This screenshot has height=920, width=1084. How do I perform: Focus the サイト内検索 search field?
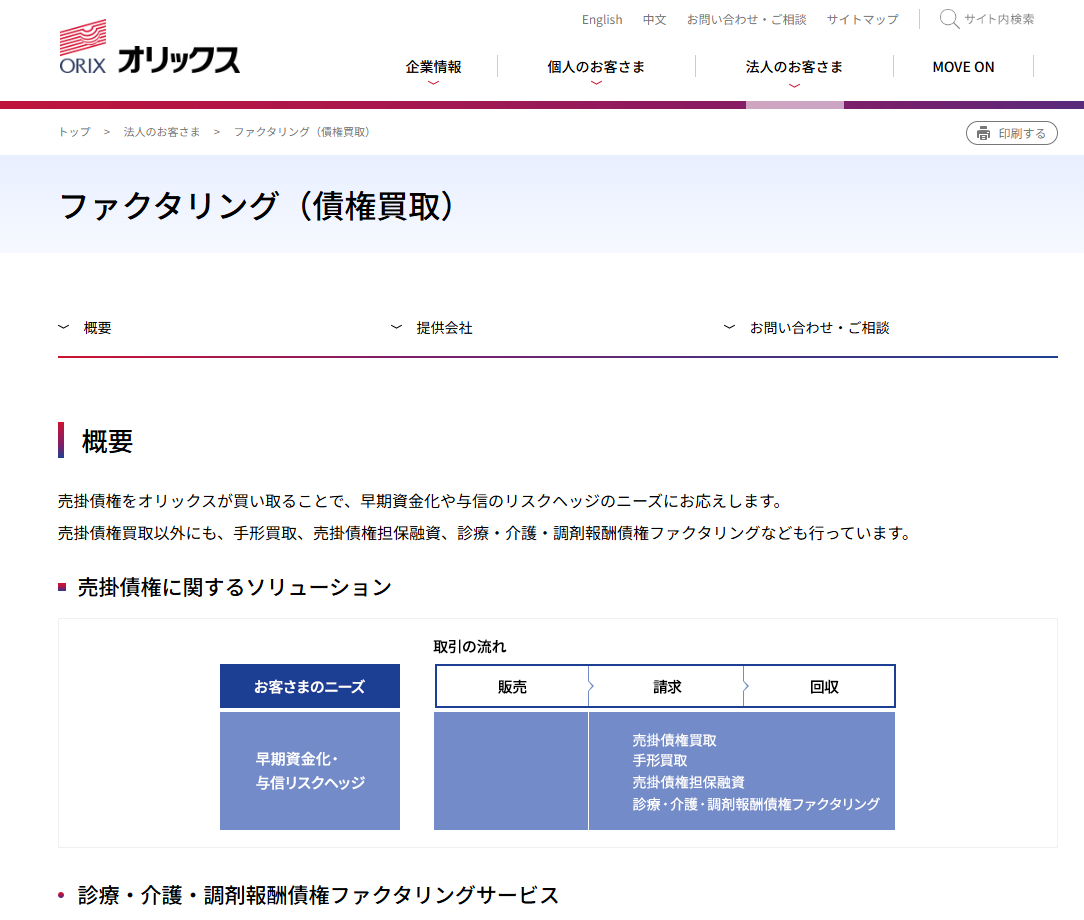click(999, 19)
